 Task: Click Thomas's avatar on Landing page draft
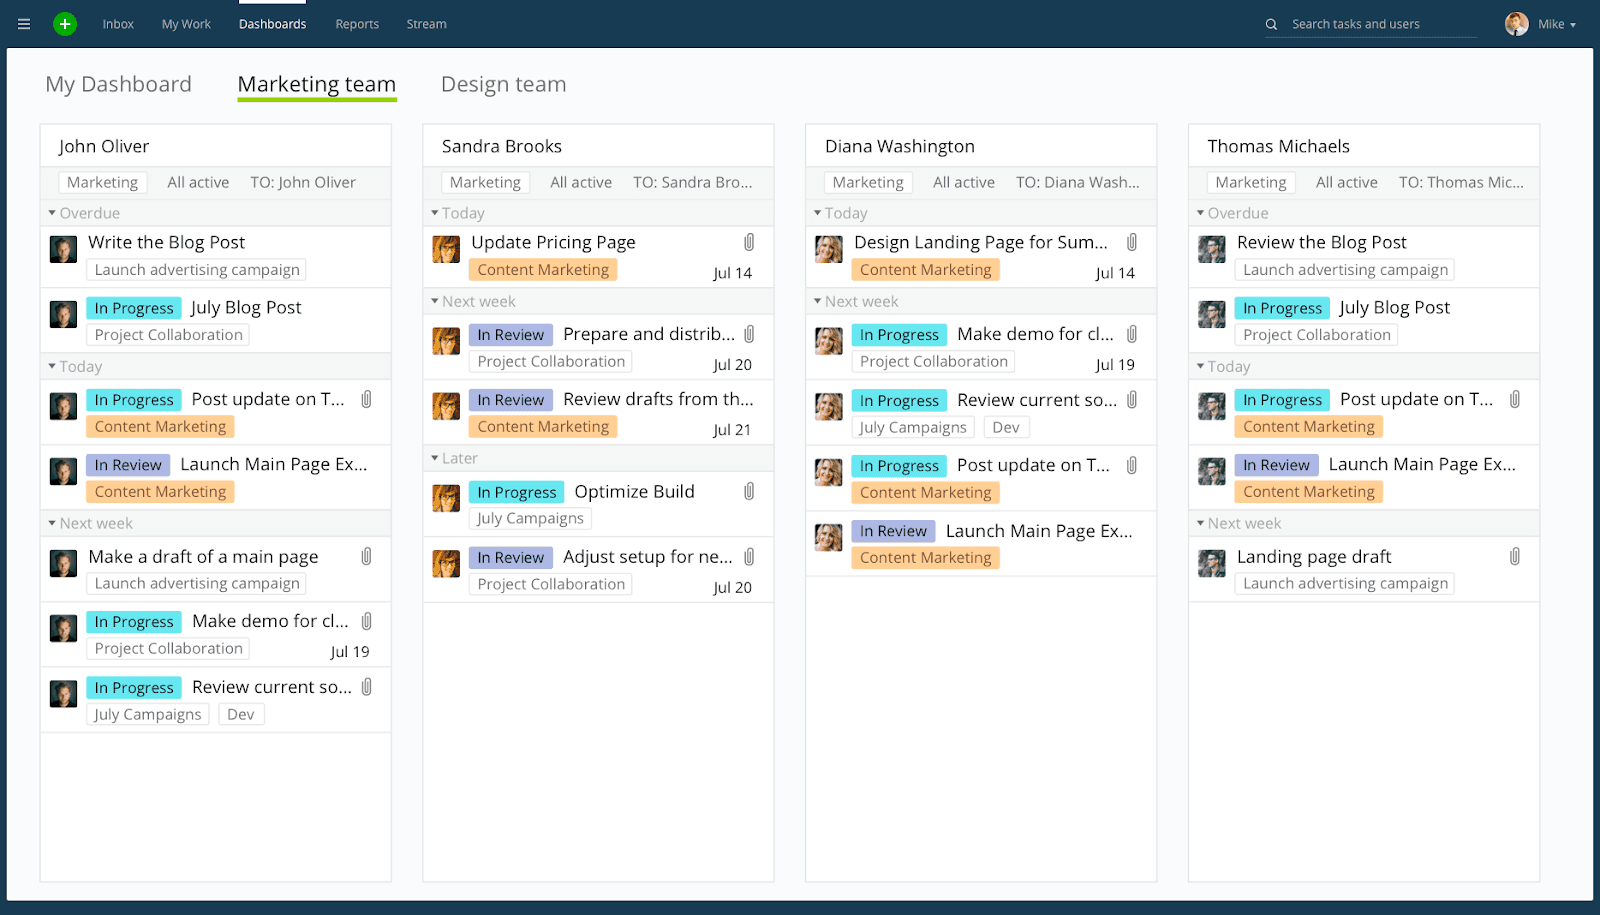[x=1212, y=563]
